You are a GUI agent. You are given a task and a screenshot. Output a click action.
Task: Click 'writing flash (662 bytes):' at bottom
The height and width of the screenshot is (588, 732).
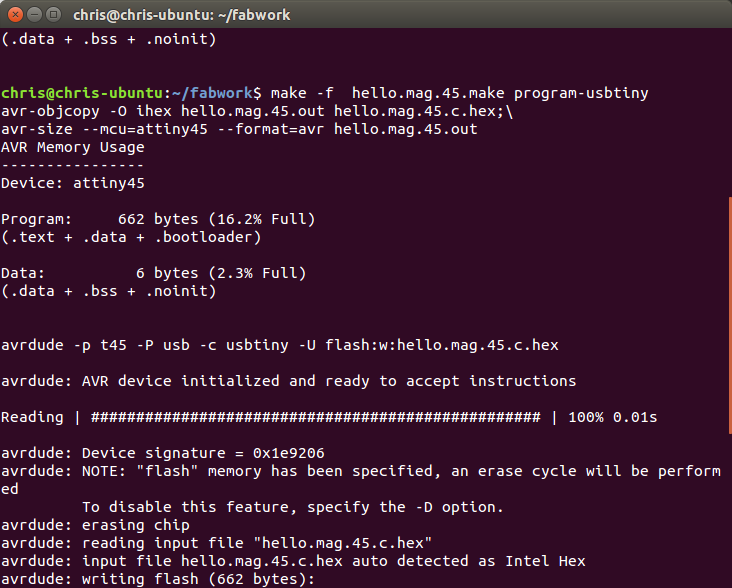198,579
